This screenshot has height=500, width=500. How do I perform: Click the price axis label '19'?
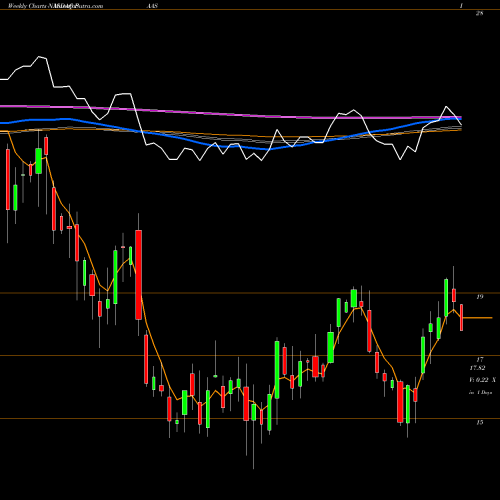pos(480,296)
